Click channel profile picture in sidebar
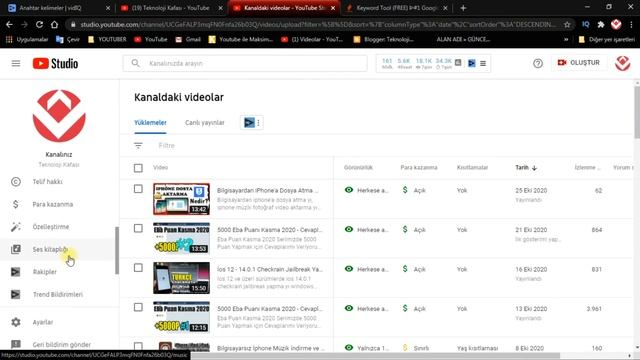 [x=59, y=116]
